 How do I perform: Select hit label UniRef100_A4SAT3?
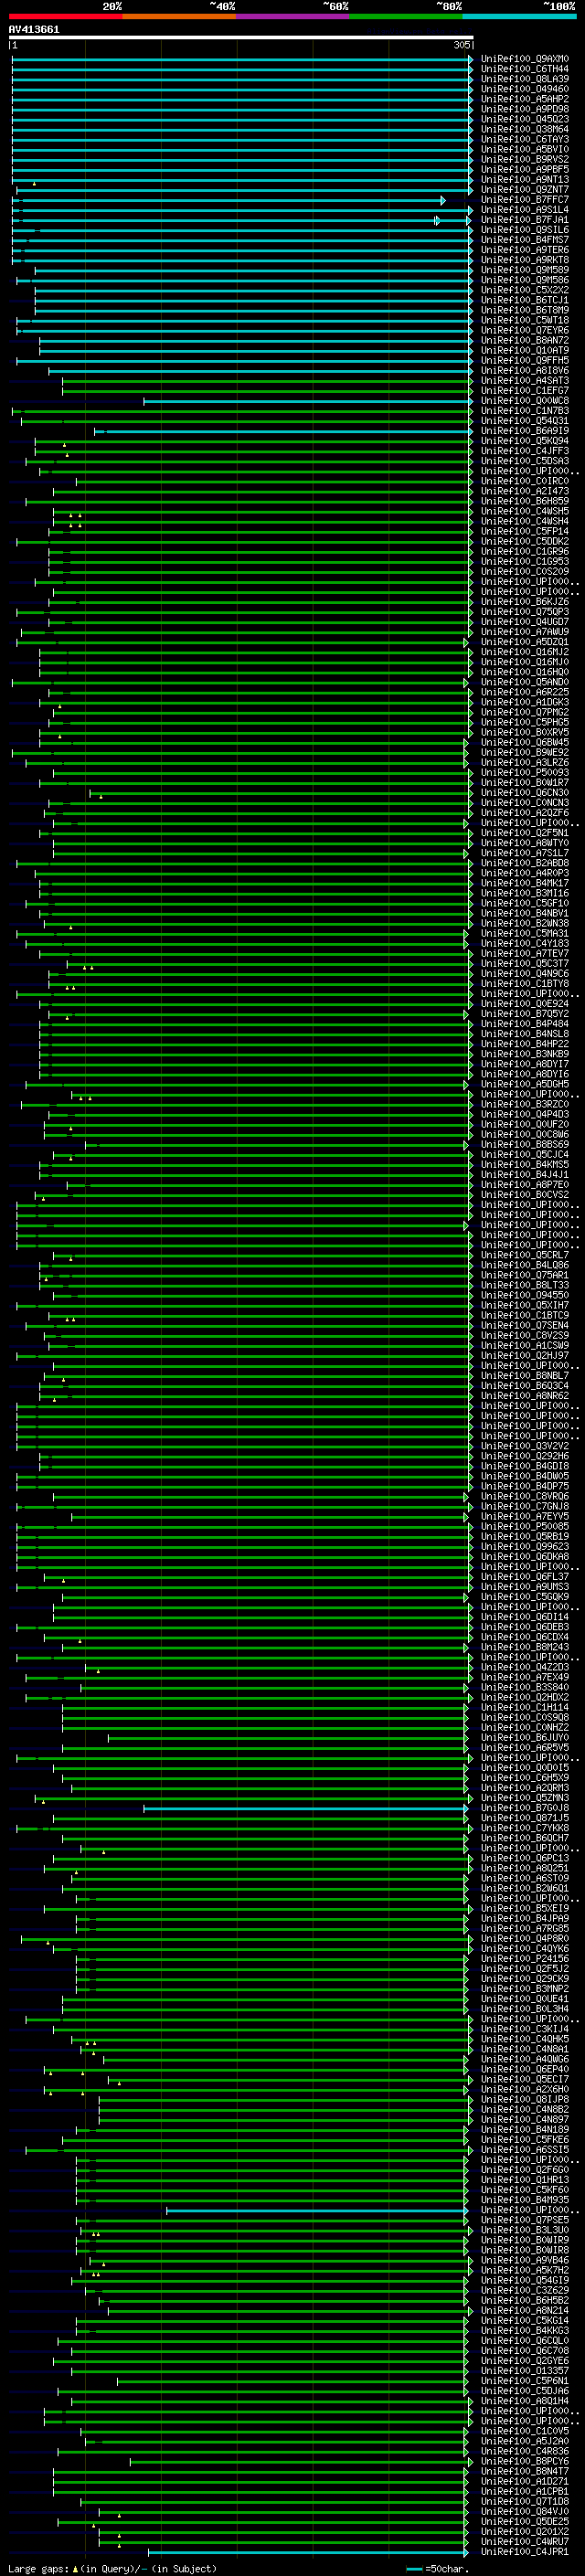pyautogui.click(x=524, y=381)
